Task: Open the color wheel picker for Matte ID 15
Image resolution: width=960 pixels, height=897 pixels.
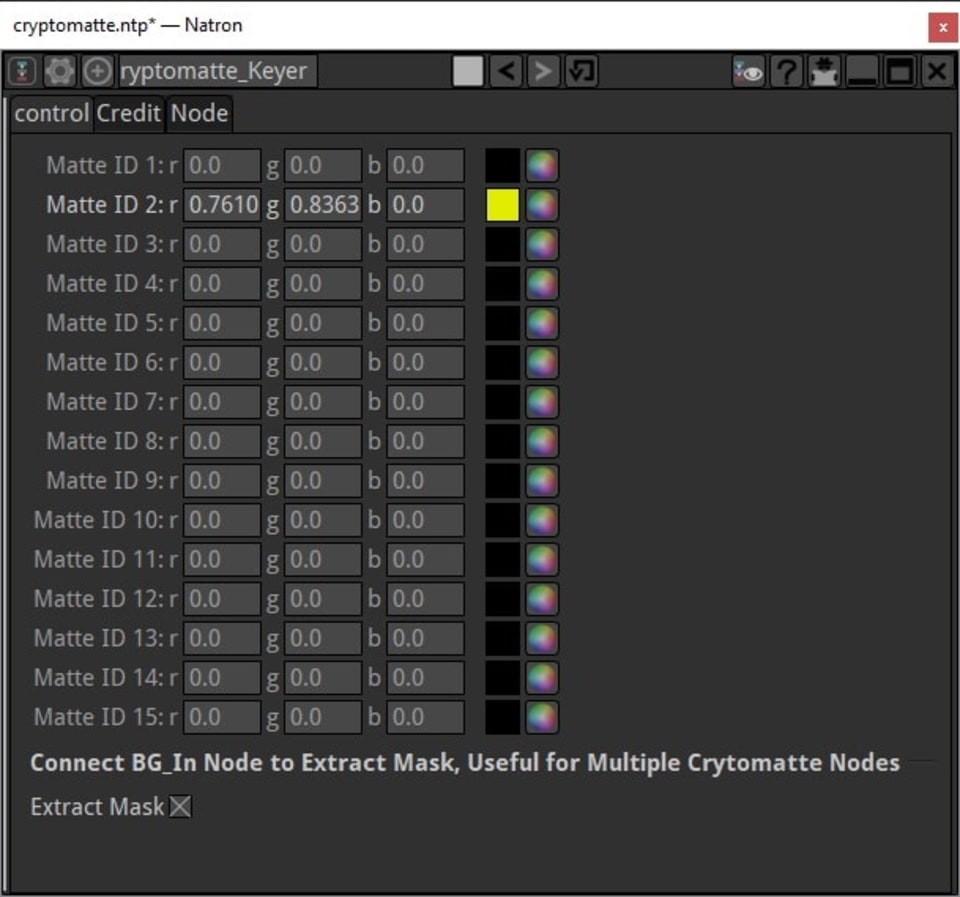Action: 540,717
